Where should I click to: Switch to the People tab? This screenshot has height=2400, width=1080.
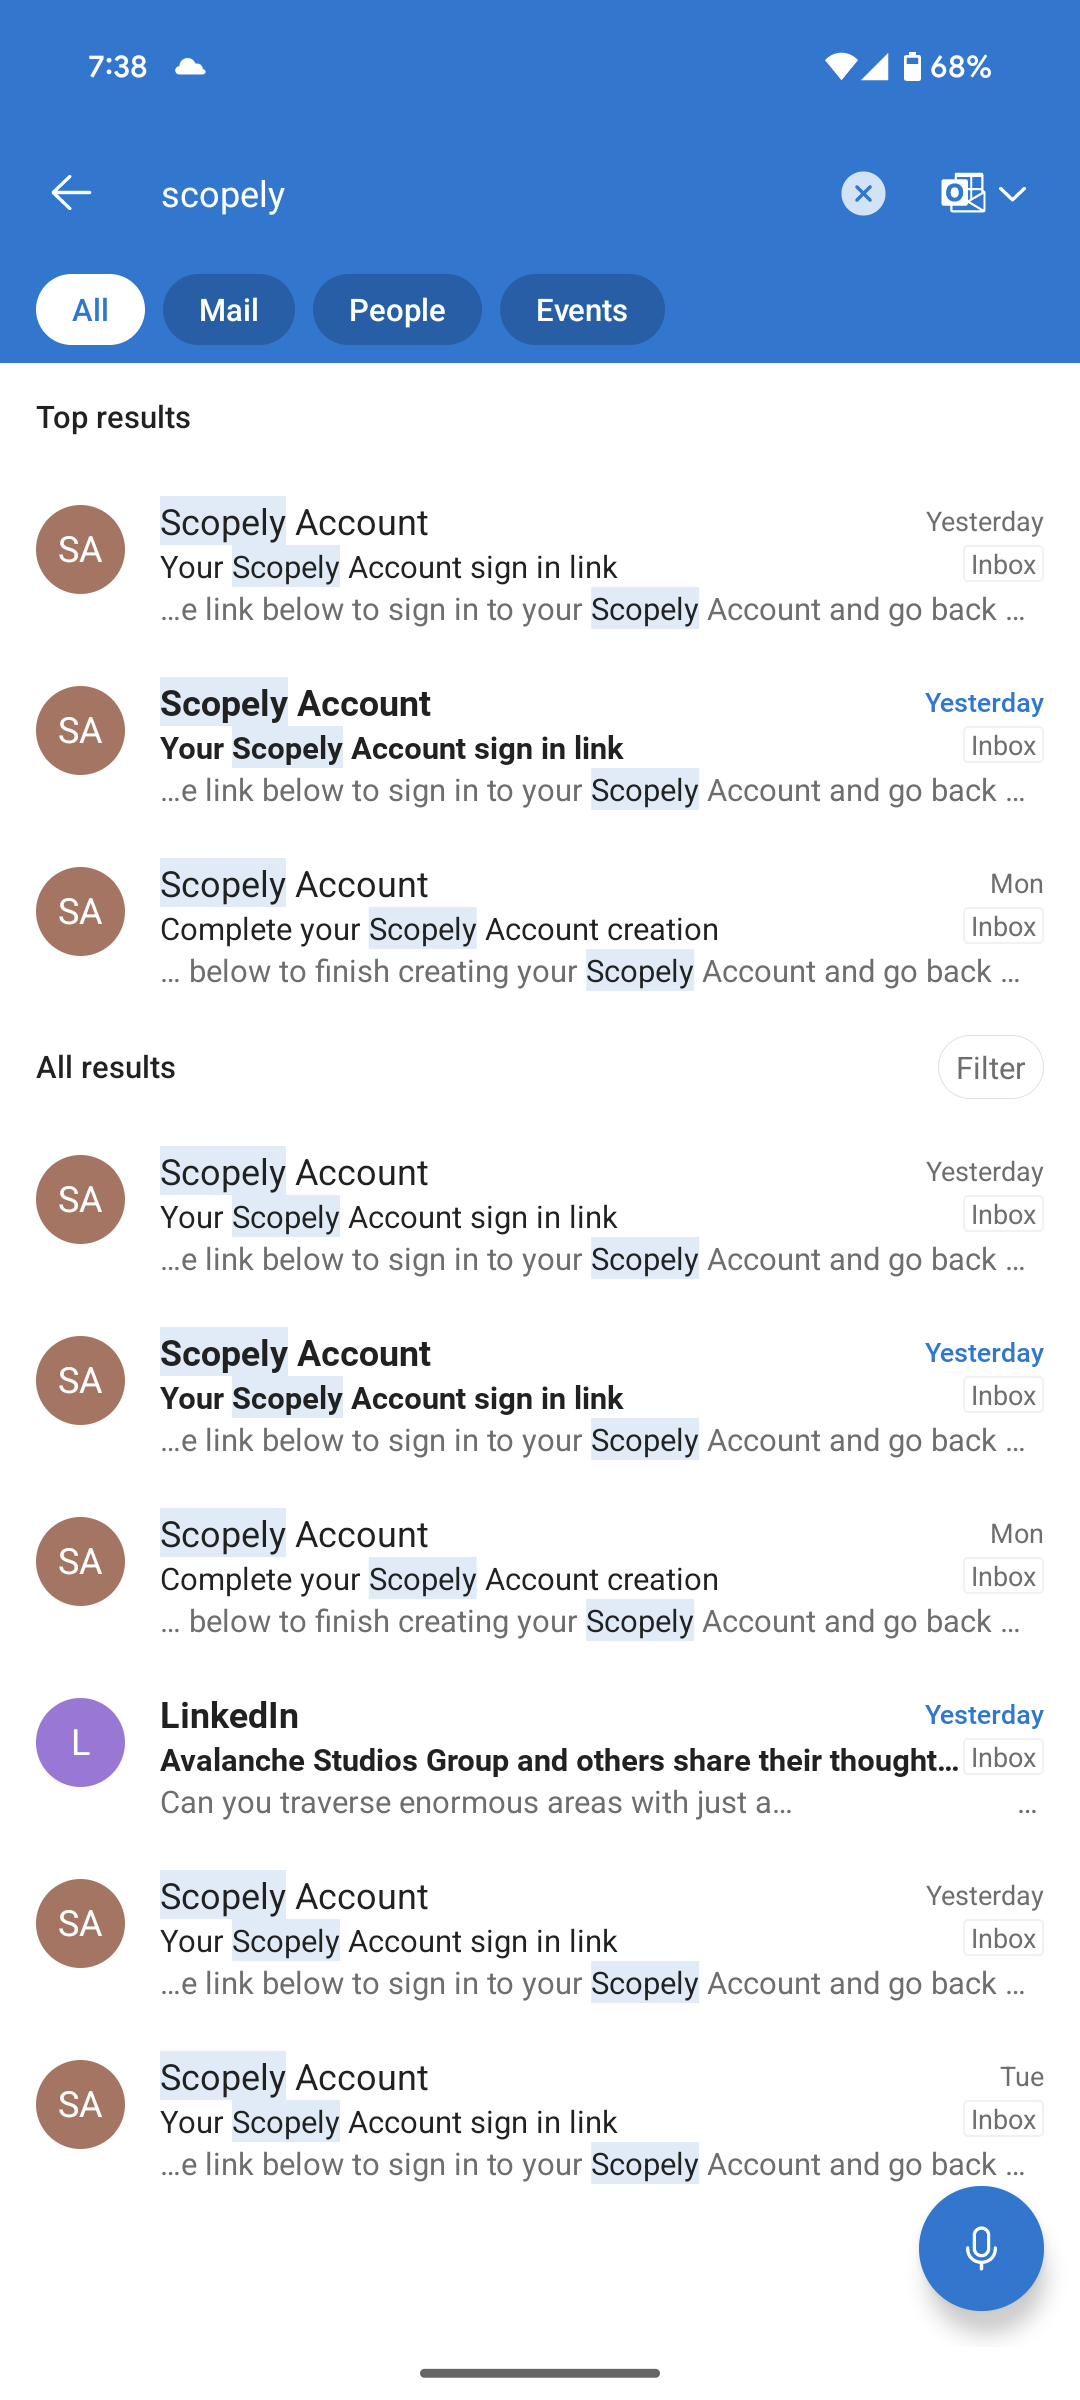(x=397, y=310)
